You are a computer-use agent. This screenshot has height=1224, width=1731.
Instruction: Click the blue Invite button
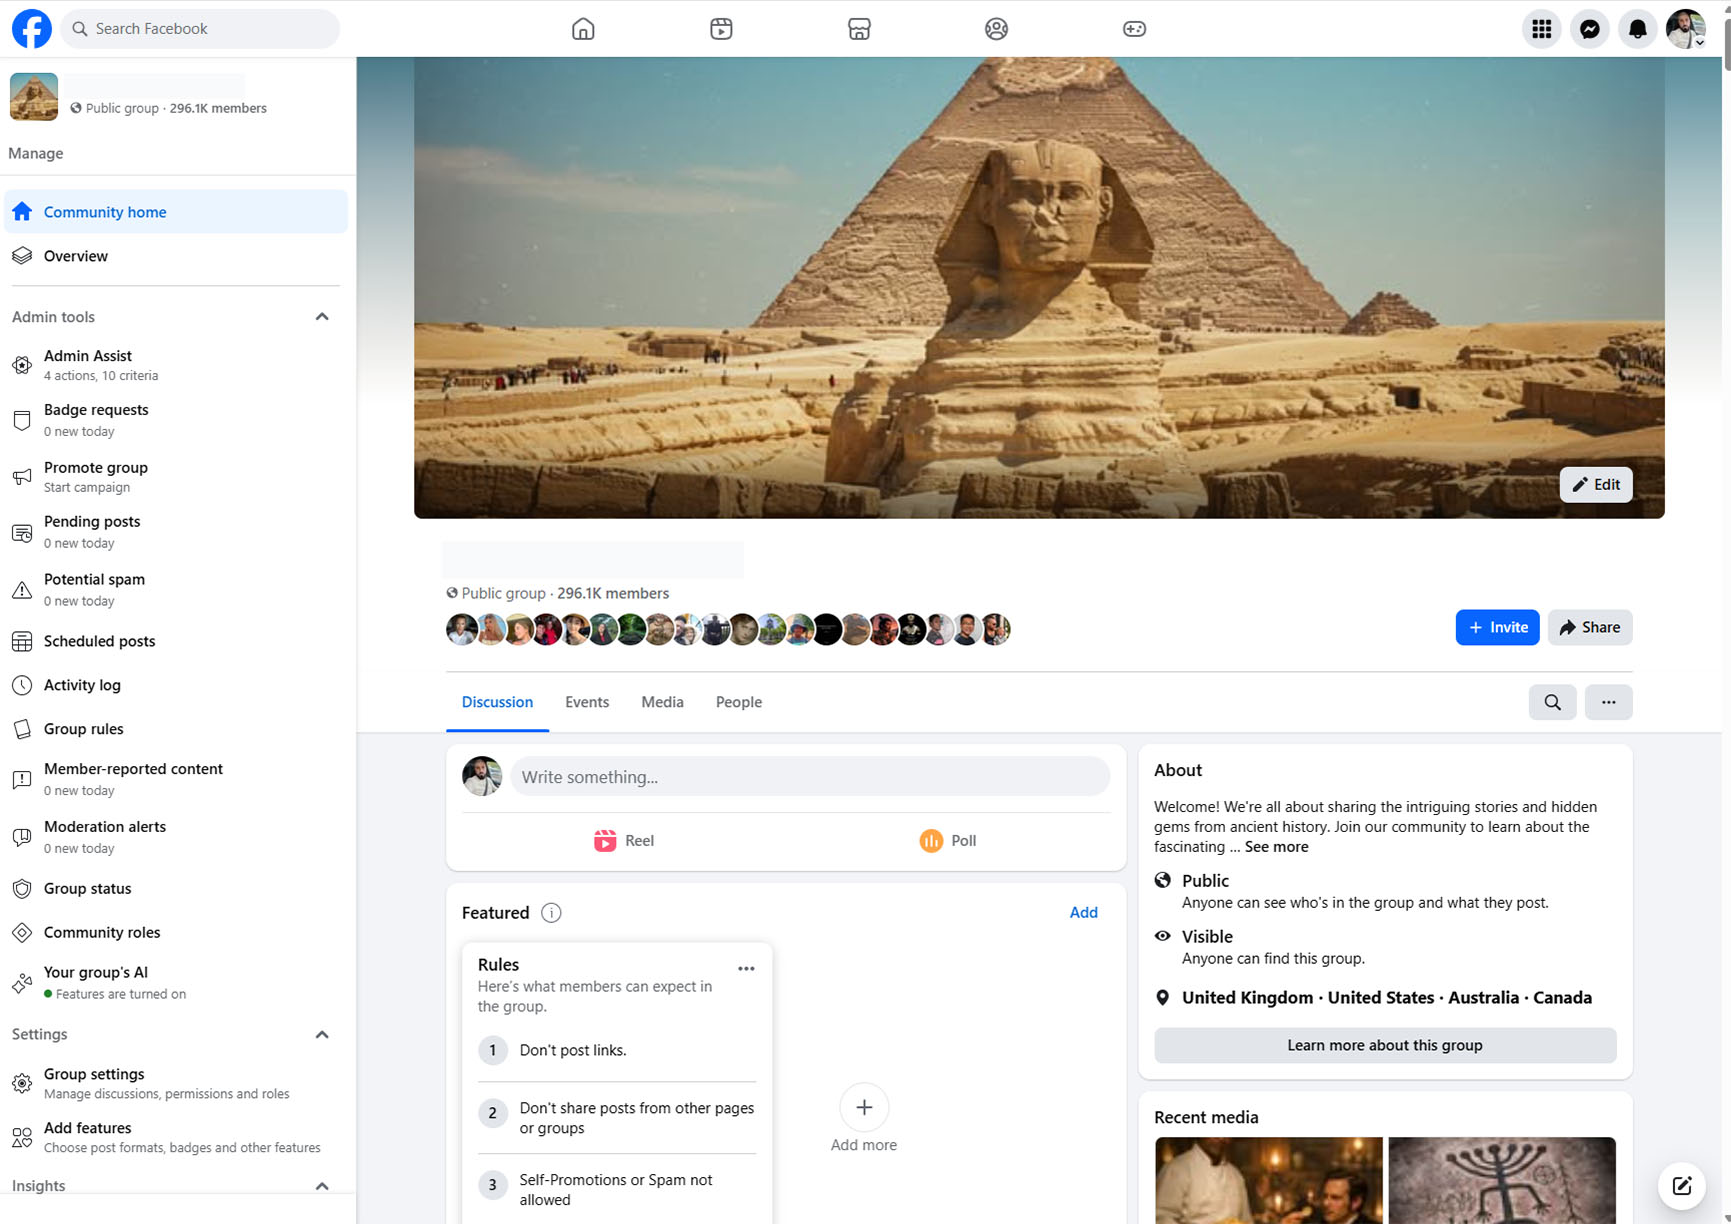click(1497, 627)
